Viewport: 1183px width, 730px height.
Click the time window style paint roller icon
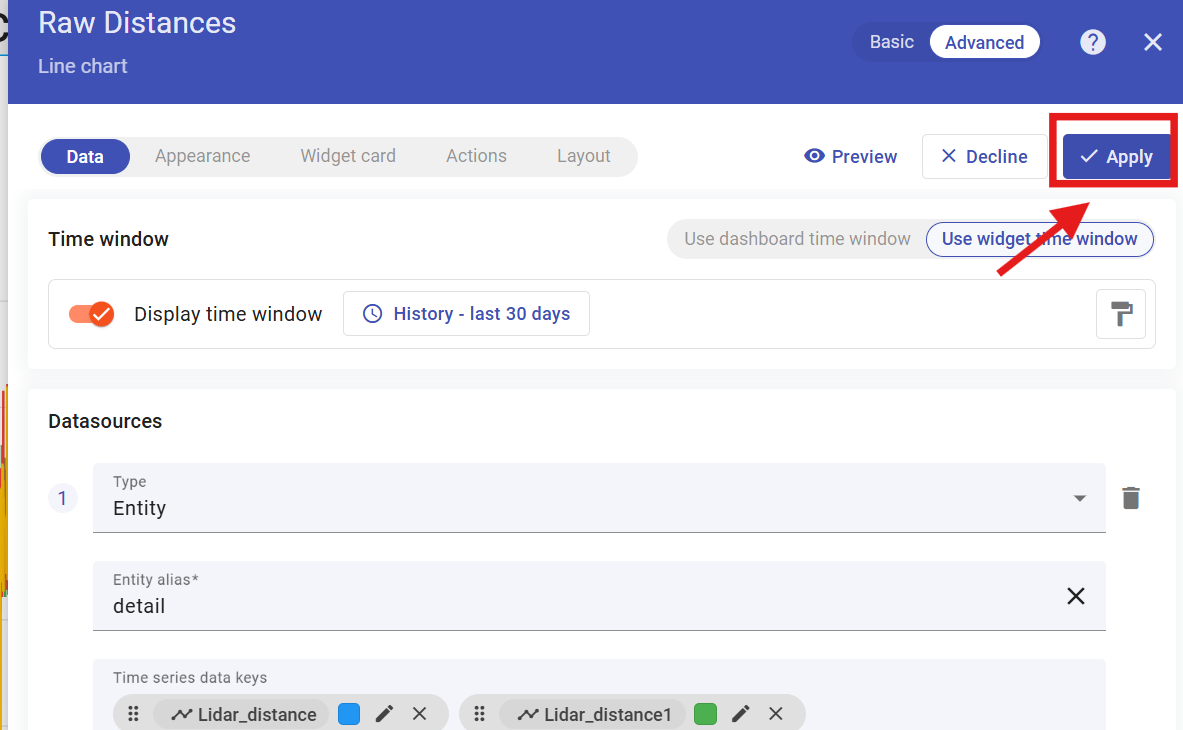click(x=1120, y=314)
